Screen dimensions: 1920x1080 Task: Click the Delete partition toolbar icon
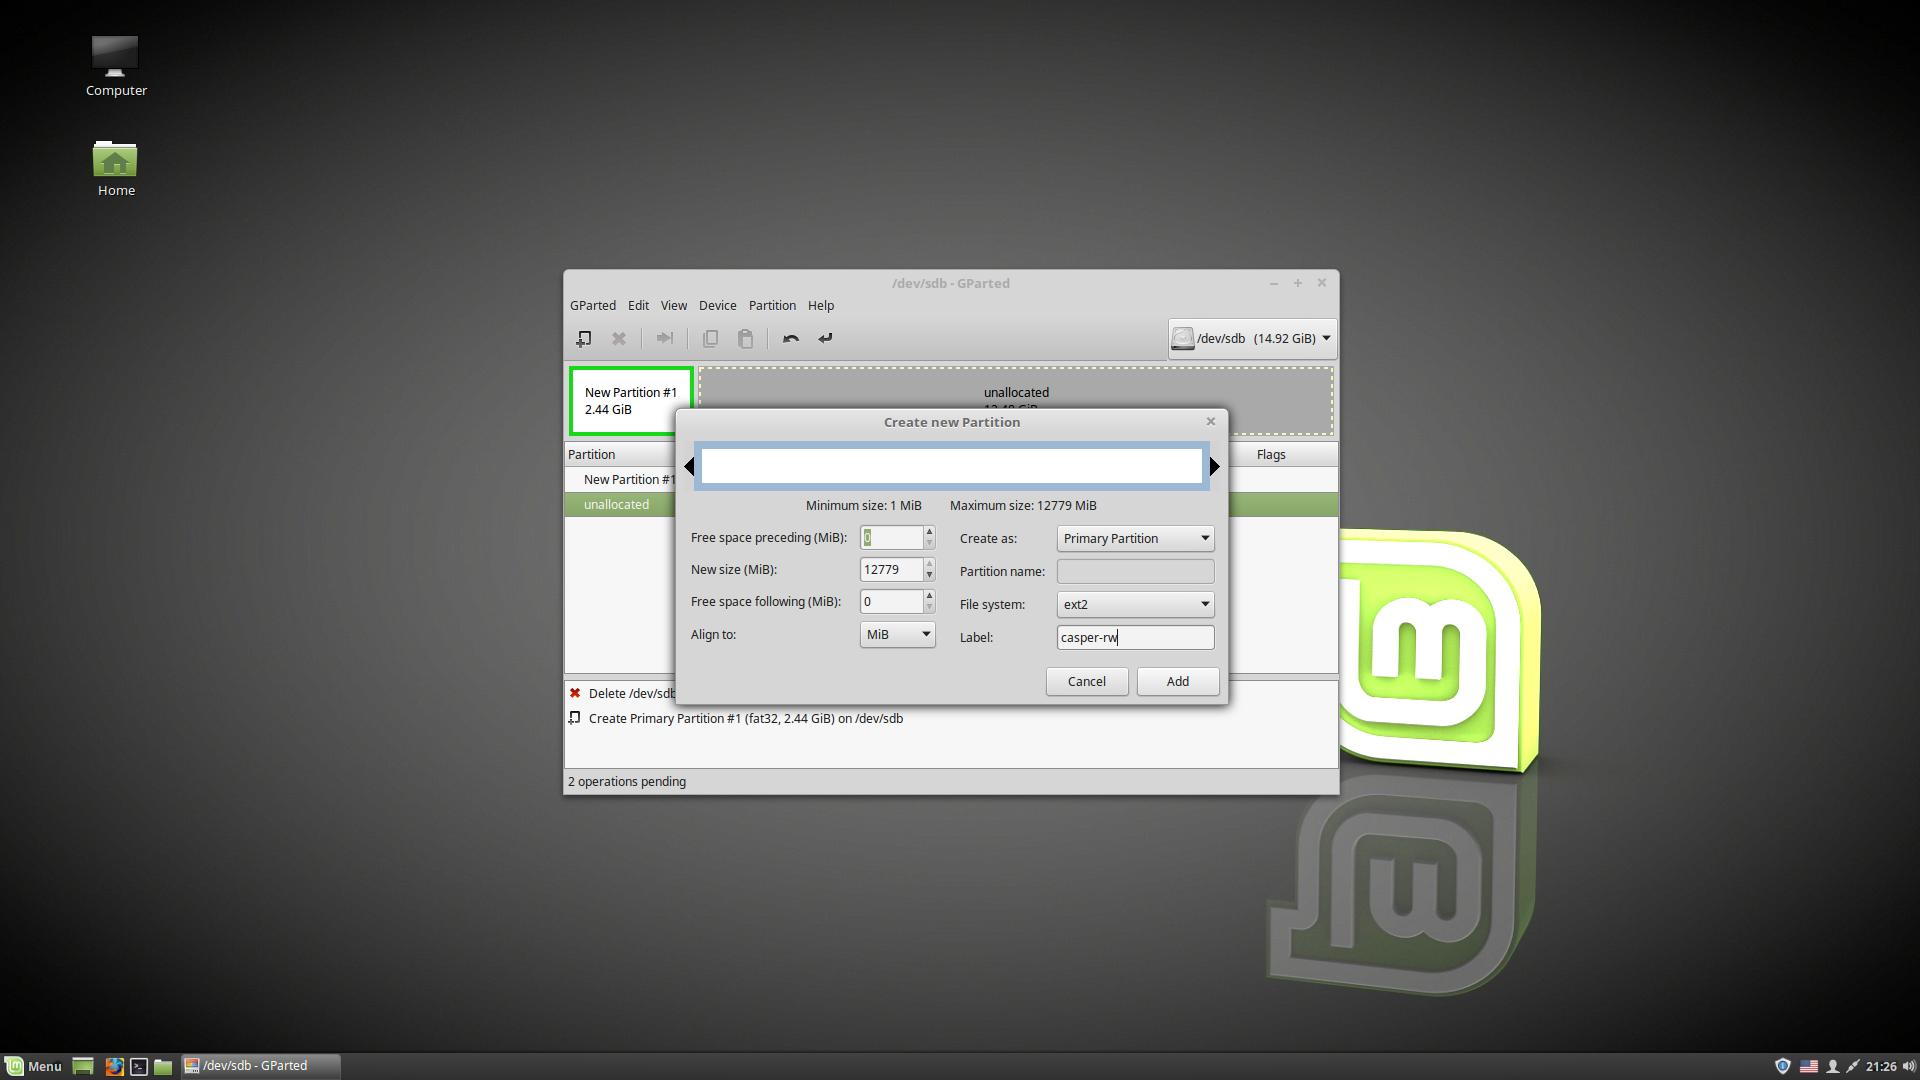619,339
